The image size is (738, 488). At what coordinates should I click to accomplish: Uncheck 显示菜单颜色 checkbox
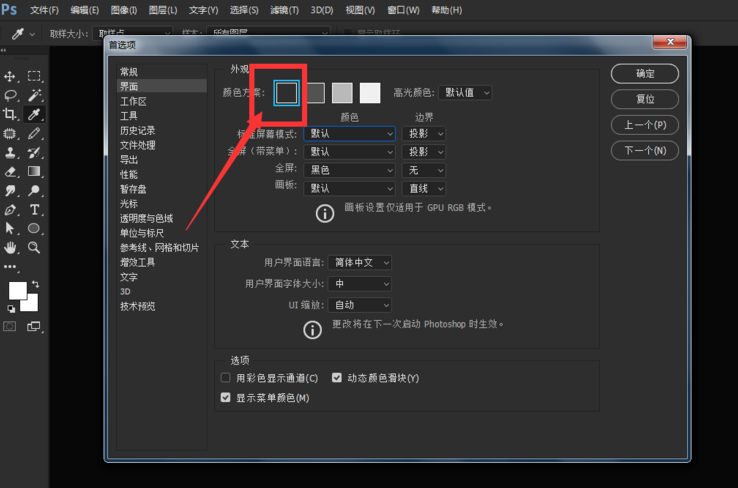(225, 397)
